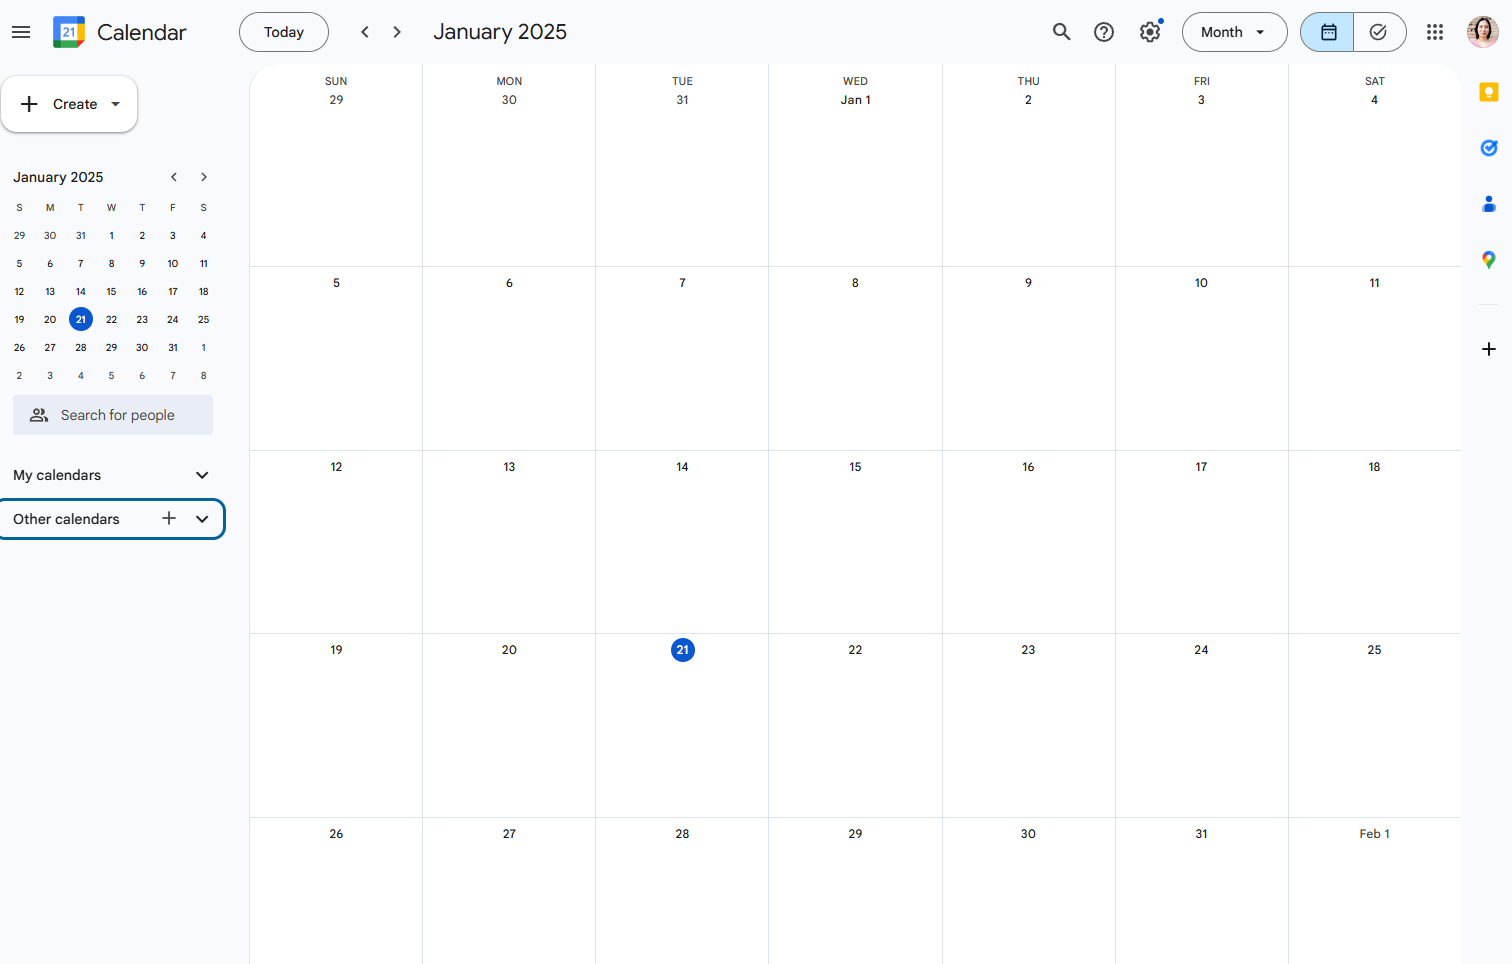Open Google Keep in the side panel
This screenshot has width=1512, height=964.
coord(1489,91)
